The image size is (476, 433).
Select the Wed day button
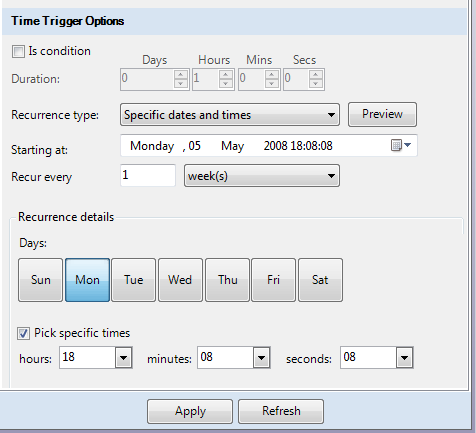(x=180, y=280)
